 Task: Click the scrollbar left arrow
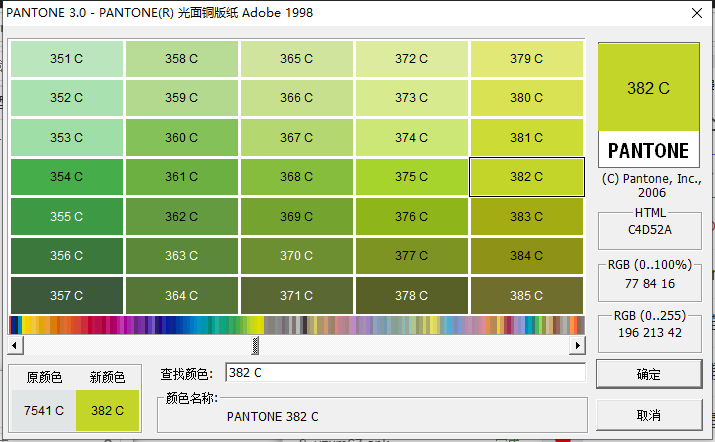coord(16,345)
